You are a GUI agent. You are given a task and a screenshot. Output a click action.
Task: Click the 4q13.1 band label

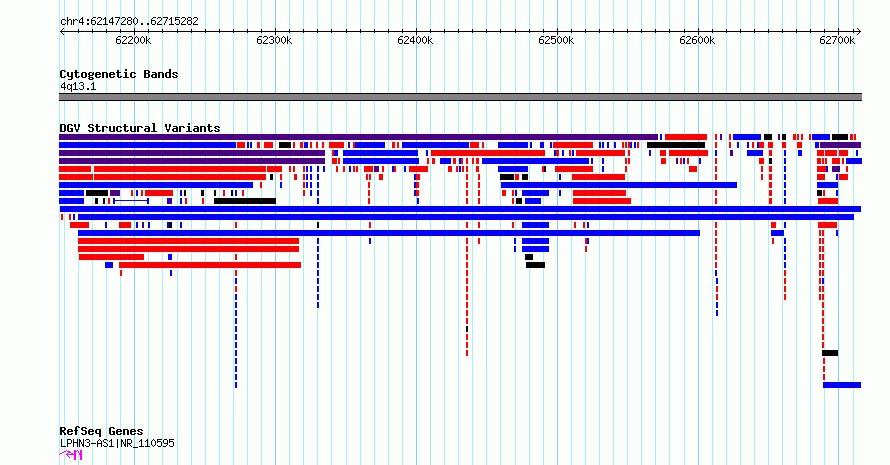tap(78, 86)
